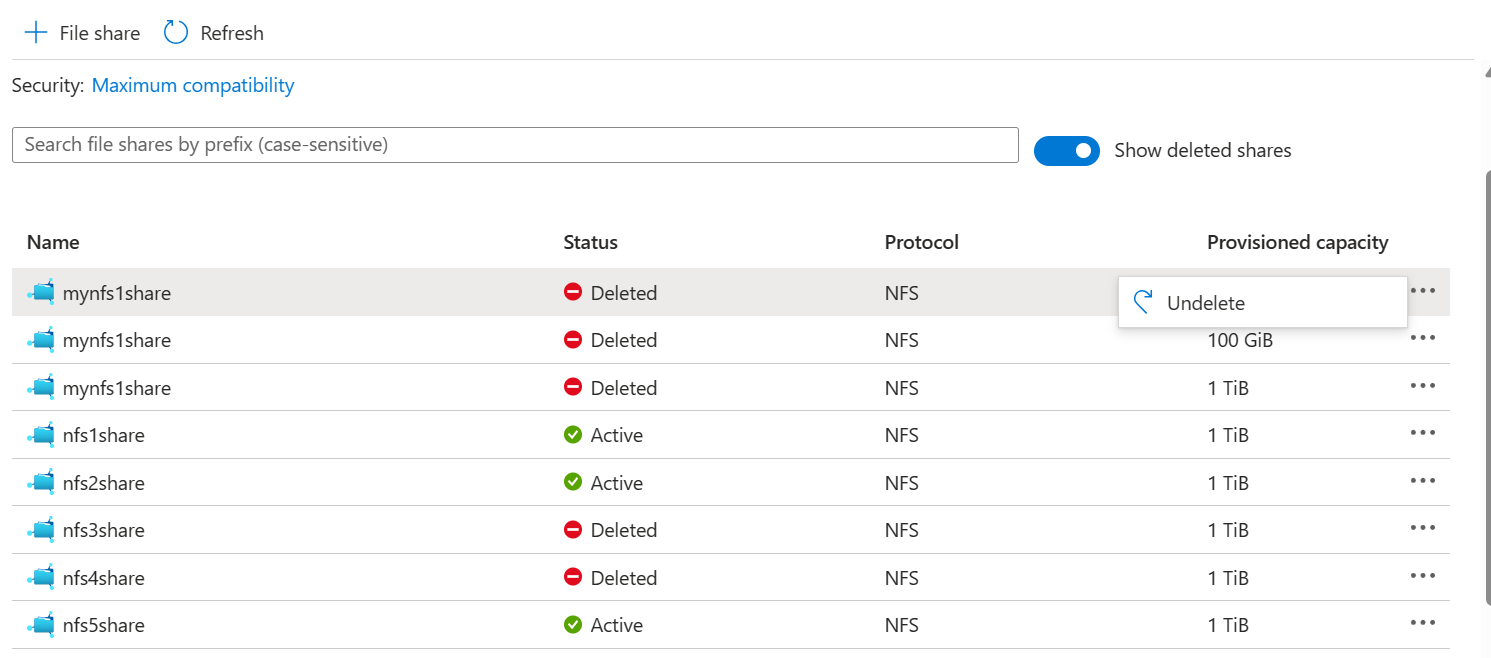Image resolution: width=1491 pixels, height=658 pixels.
Task: Click the file share icon beside nfs1share
Action: [42, 435]
